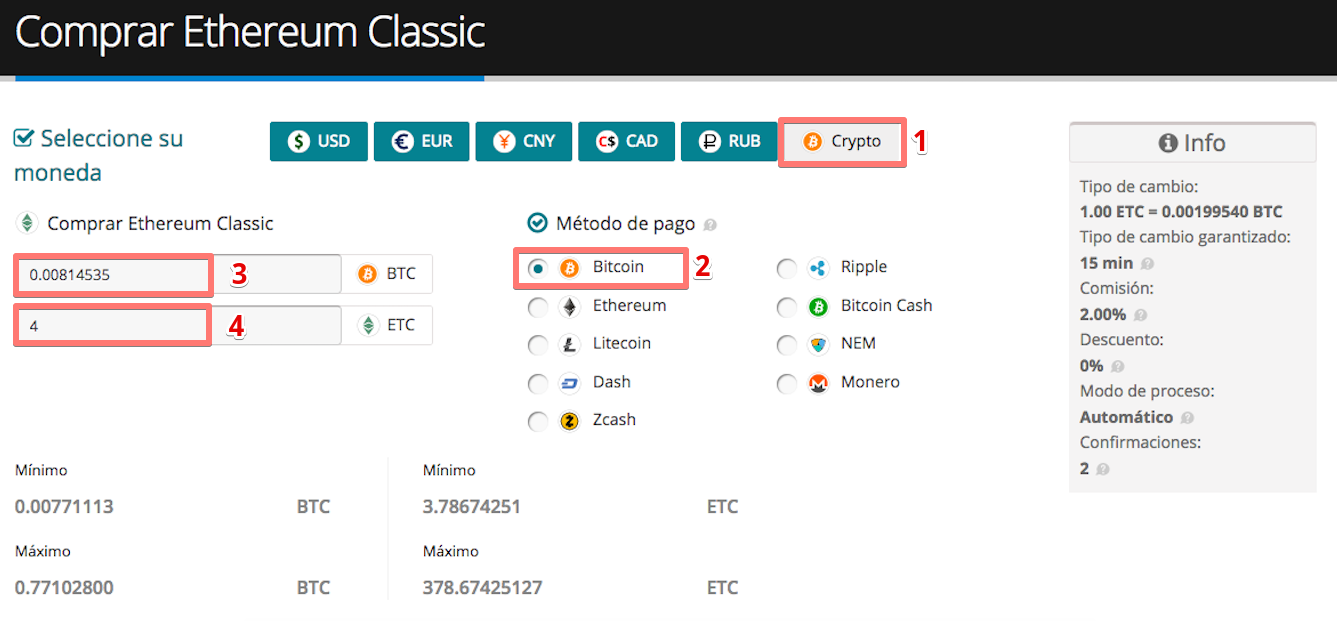Click the Ethereum Classic icon in the ETC unit box

[369, 325]
